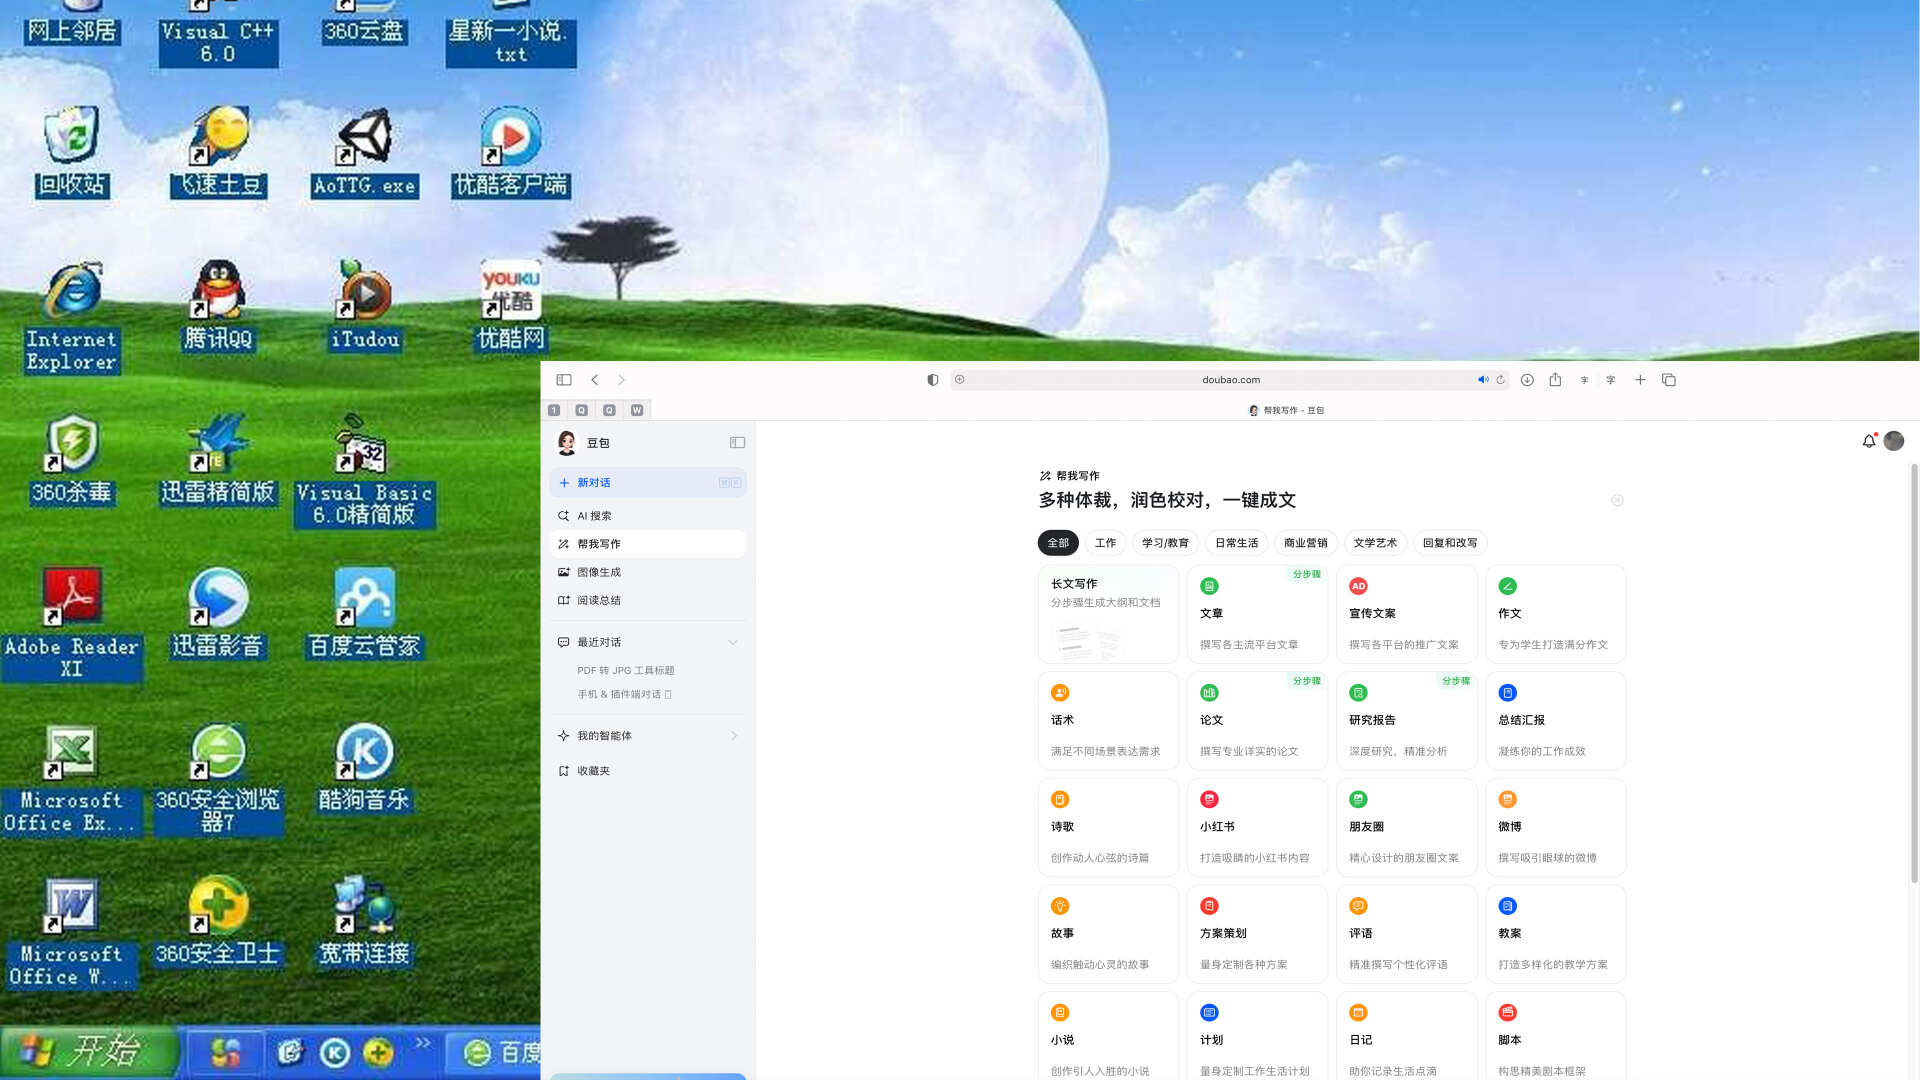Open the 总结汇报 writing card
The height and width of the screenshot is (1080, 1920).
(1555, 720)
